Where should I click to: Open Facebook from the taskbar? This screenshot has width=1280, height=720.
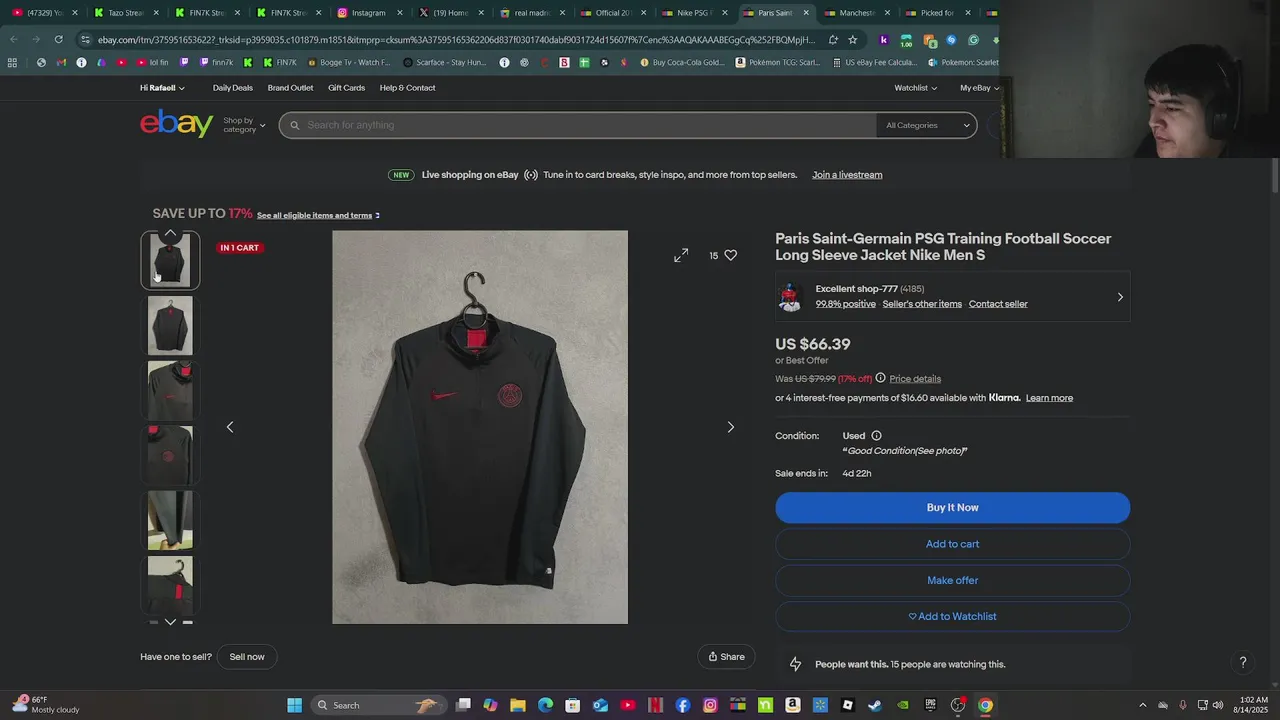[x=683, y=705]
